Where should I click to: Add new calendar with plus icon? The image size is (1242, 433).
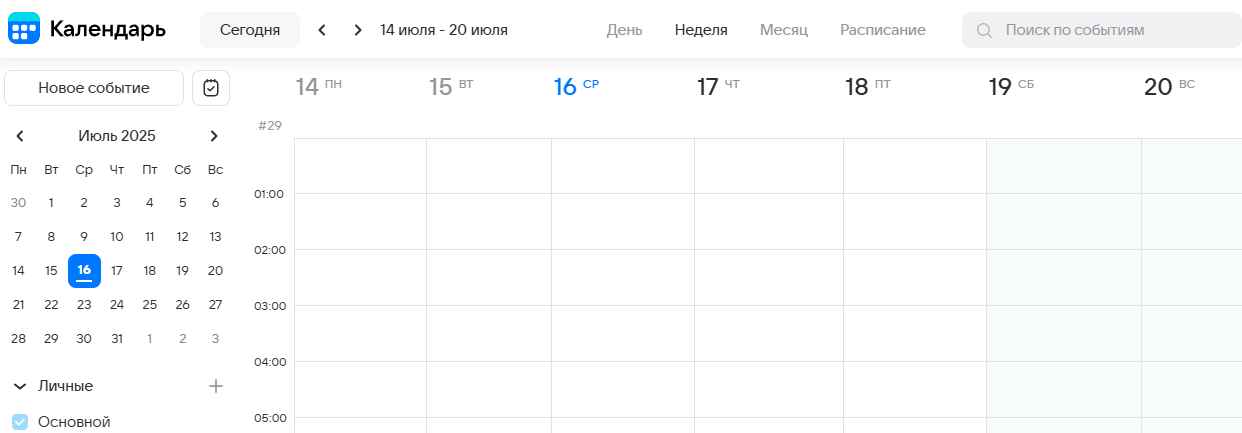[215, 386]
